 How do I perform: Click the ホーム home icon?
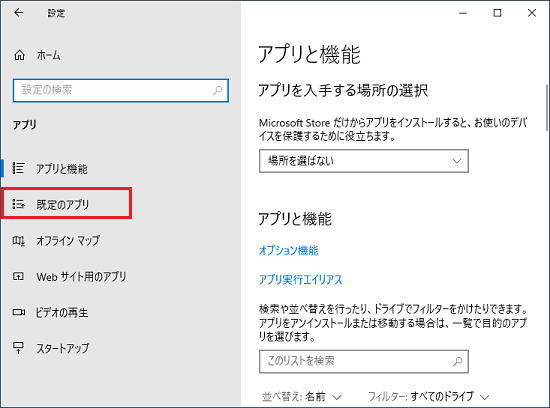pos(19,55)
